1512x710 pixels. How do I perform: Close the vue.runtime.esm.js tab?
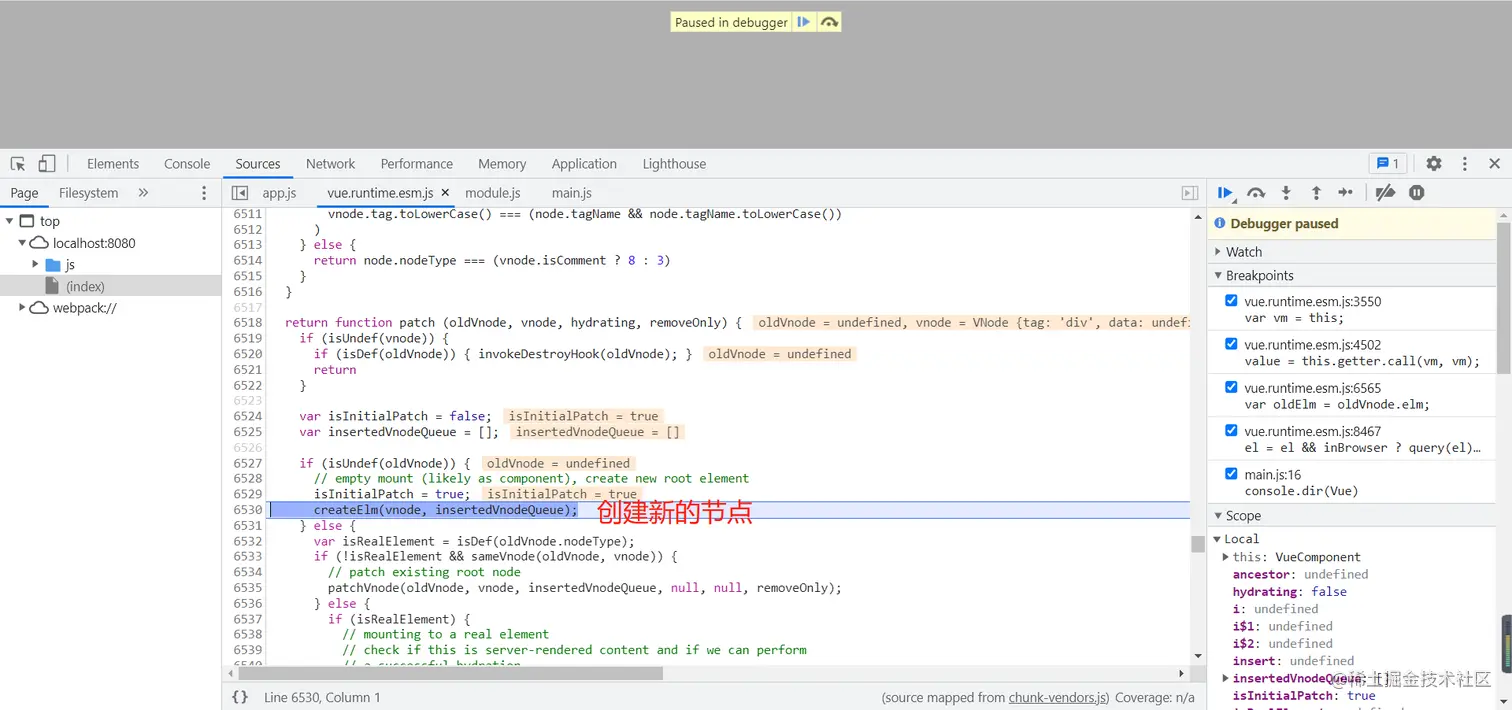click(x=445, y=193)
